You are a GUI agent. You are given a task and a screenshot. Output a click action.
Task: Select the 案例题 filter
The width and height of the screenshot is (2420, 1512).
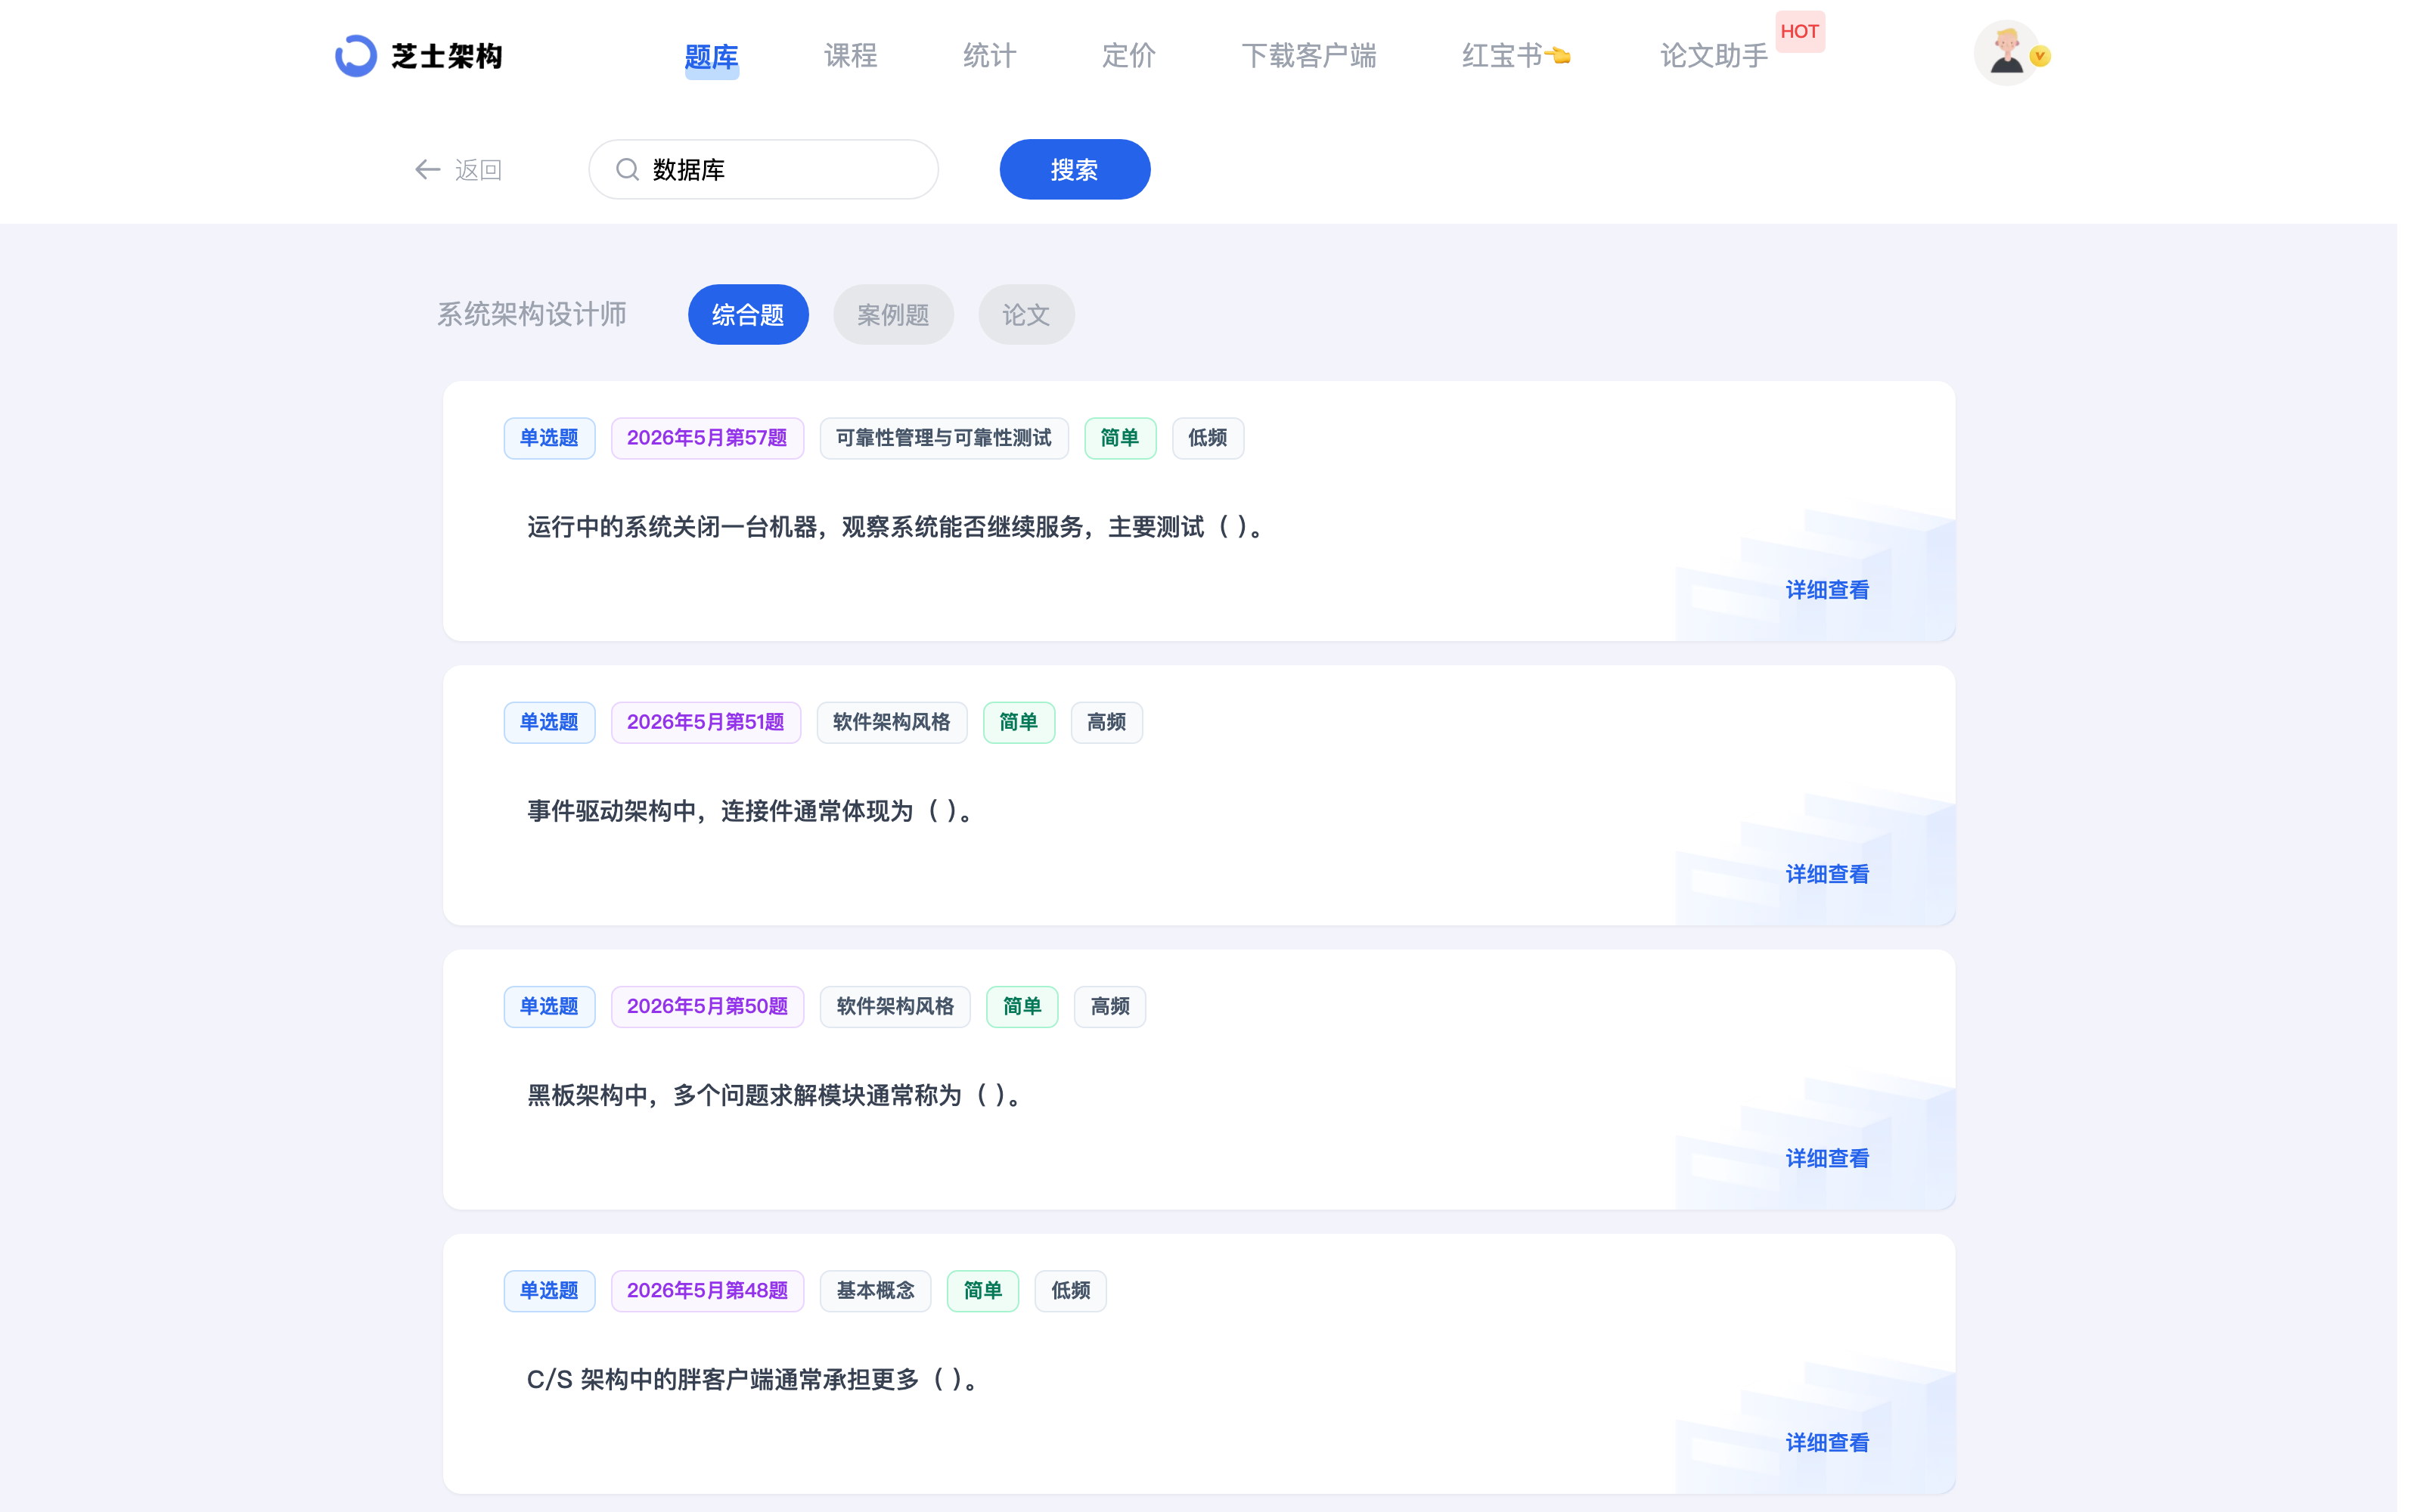[x=893, y=315]
